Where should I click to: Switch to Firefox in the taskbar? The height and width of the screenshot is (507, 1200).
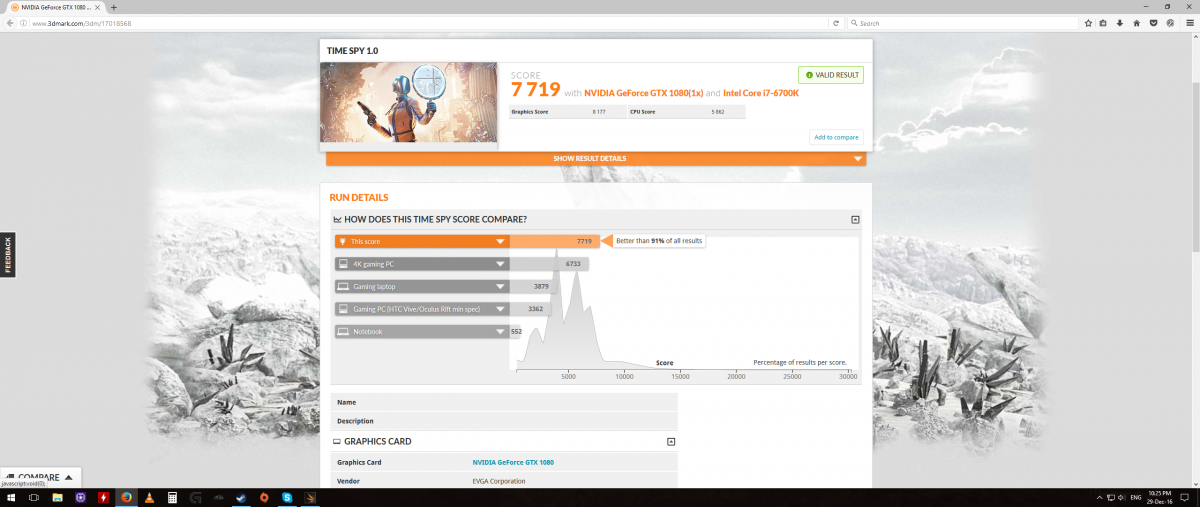pyautogui.click(x=126, y=497)
